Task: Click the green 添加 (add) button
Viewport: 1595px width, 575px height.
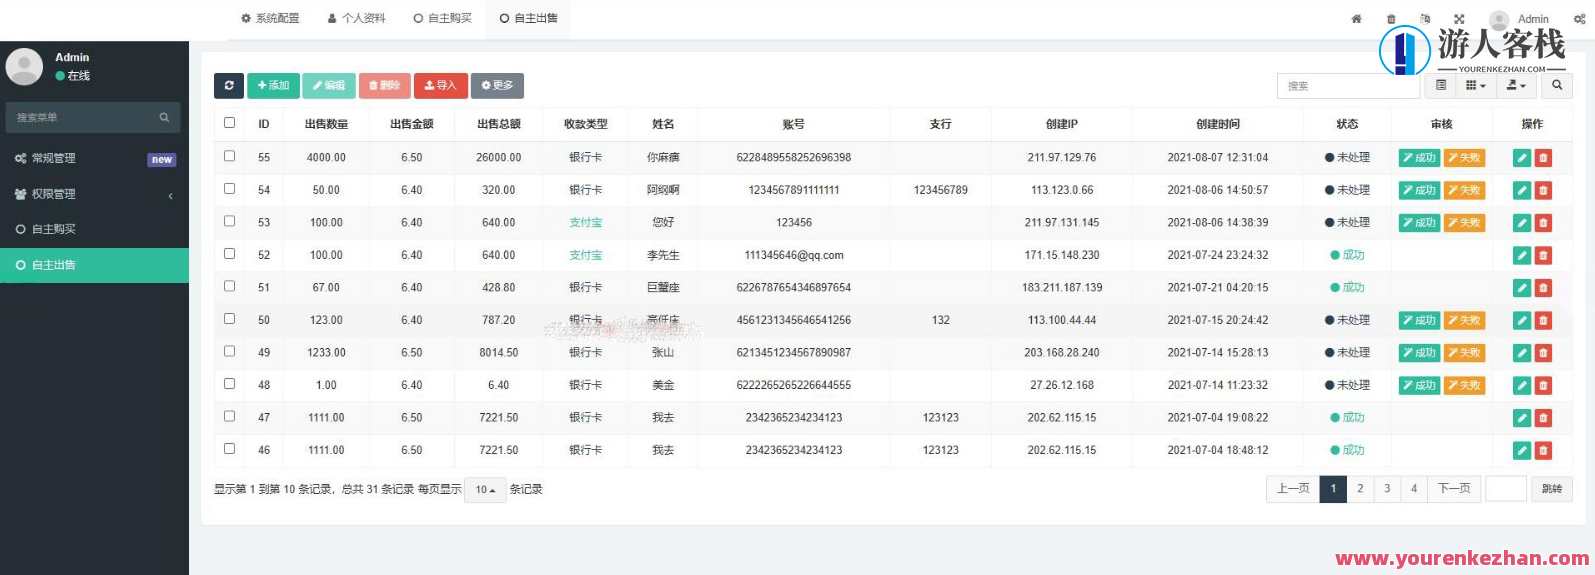Action: [273, 86]
